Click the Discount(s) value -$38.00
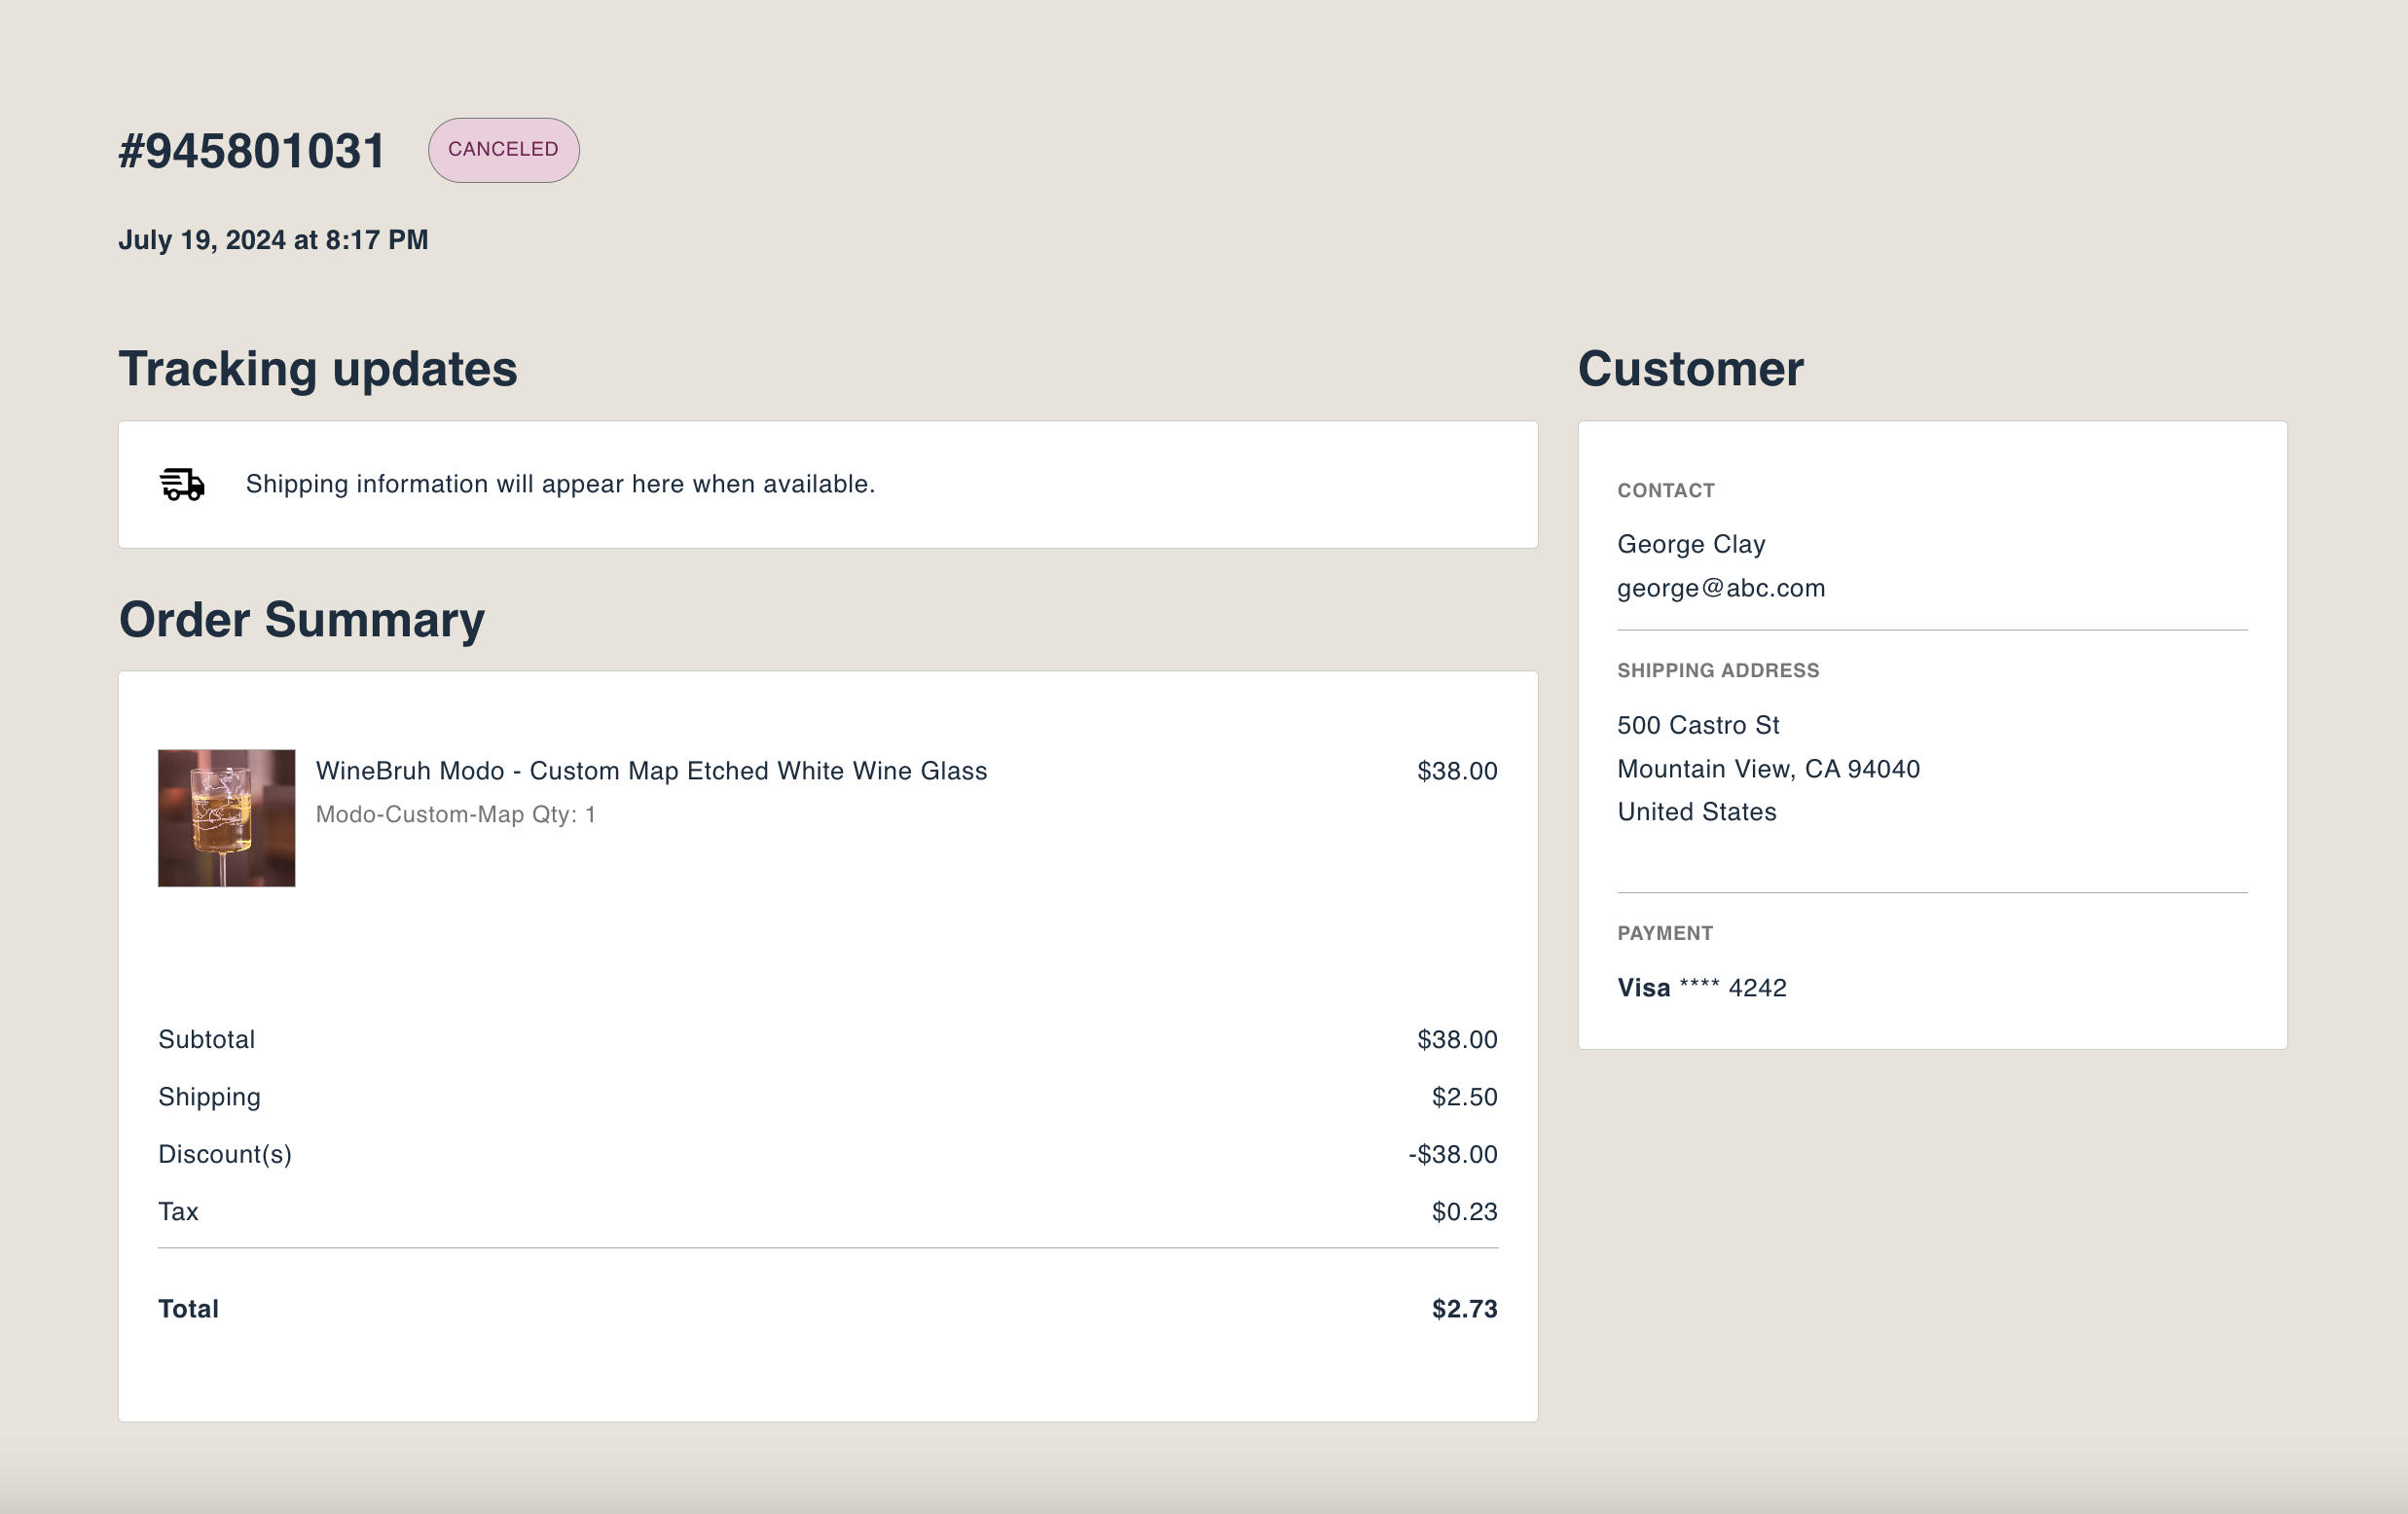The height and width of the screenshot is (1514, 2408). (x=1452, y=1154)
